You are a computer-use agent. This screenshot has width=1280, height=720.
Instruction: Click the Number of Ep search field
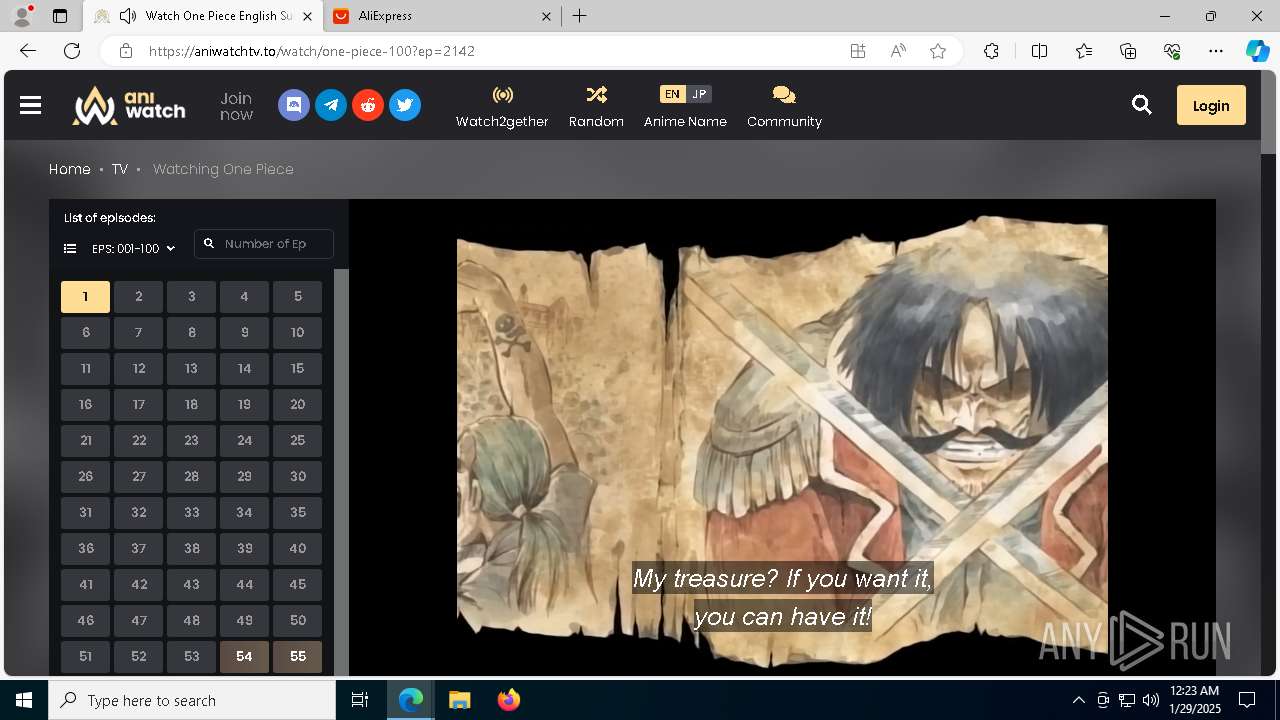click(x=264, y=244)
